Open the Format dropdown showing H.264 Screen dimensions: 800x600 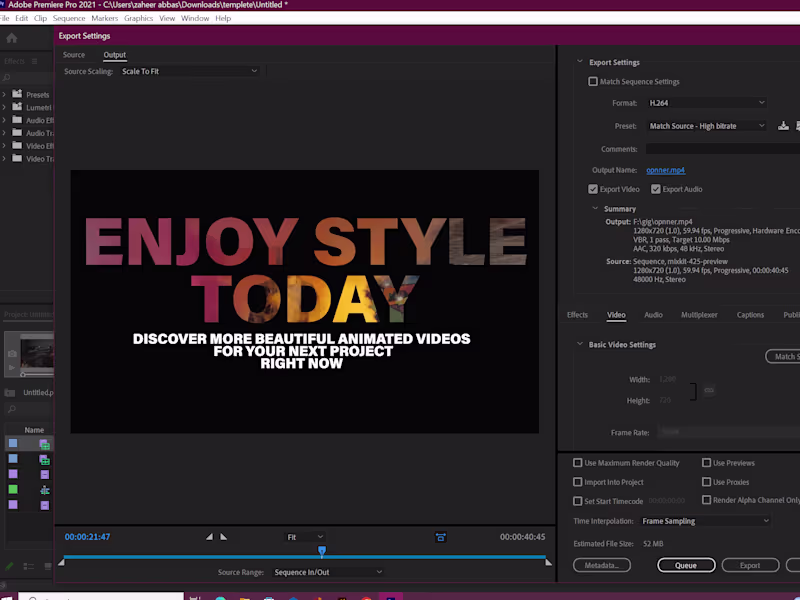coord(706,103)
